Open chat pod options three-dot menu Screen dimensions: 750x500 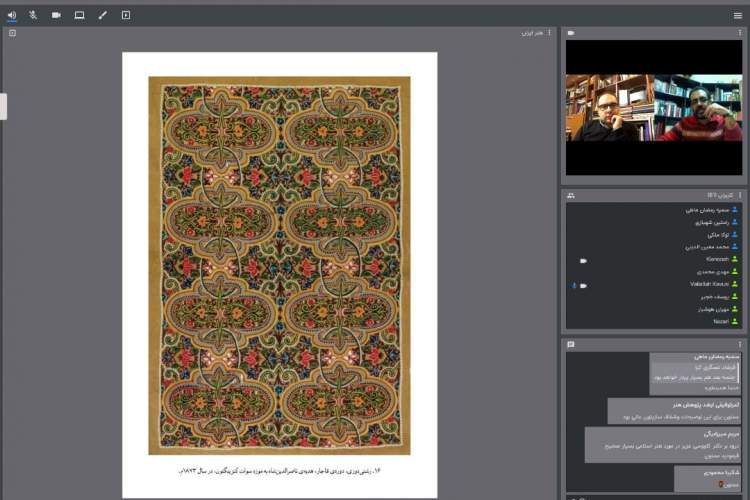[x=739, y=344]
